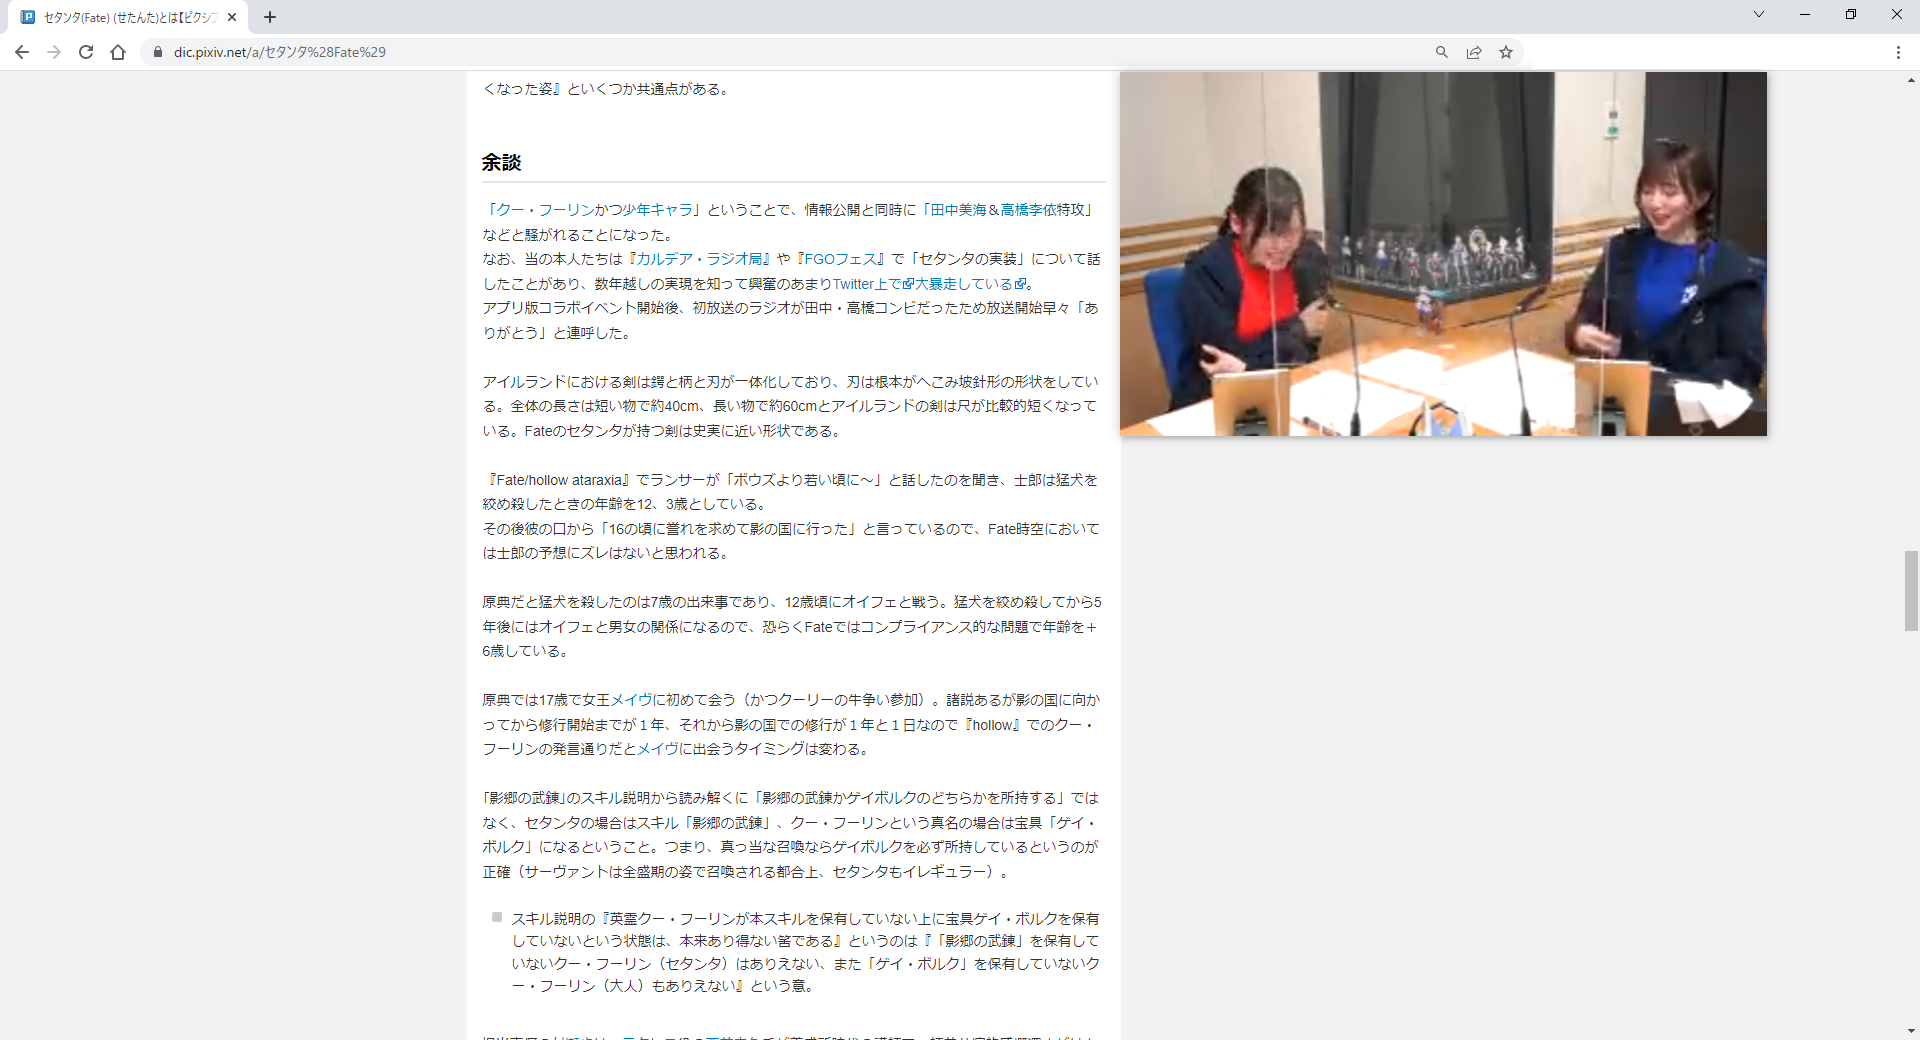Open the browser home page

point(118,52)
